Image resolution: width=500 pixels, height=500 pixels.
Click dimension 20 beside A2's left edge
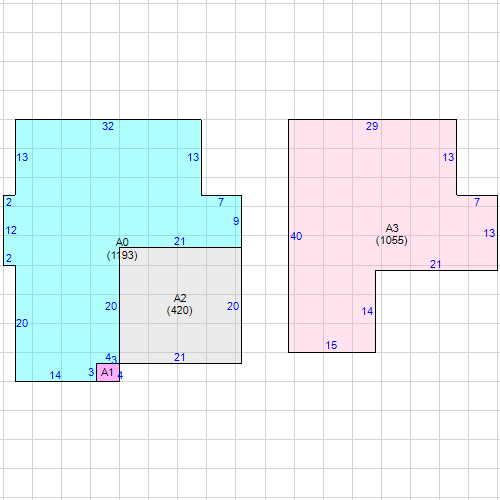pyautogui.click(x=111, y=306)
